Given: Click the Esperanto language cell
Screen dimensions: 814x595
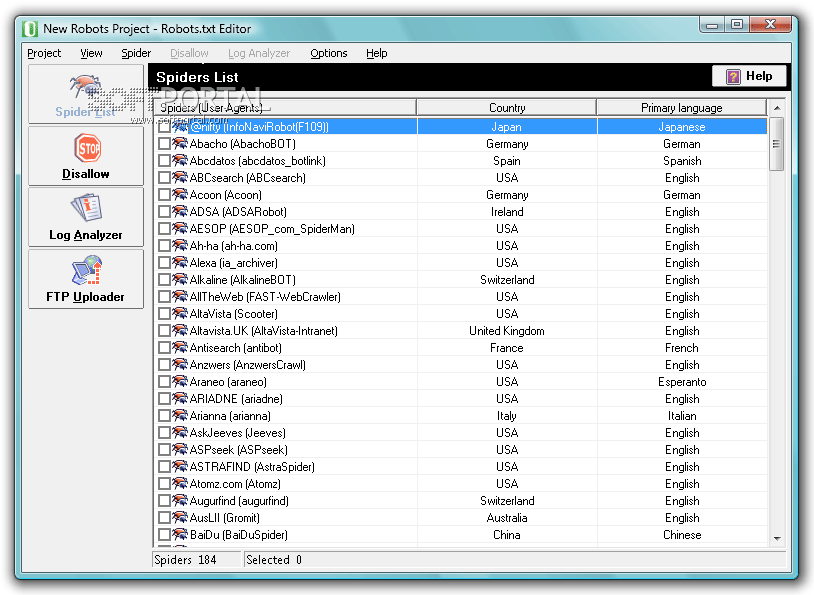Looking at the screenshot, I should 682,382.
